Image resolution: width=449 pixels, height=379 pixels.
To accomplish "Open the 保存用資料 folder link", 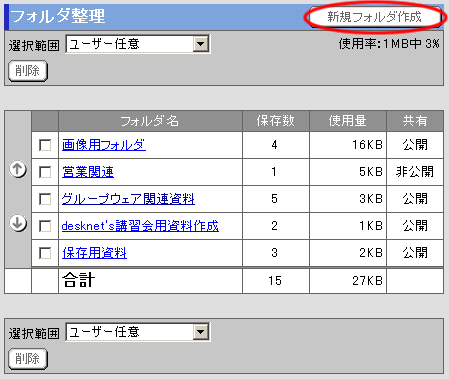I will click(x=94, y=253).
